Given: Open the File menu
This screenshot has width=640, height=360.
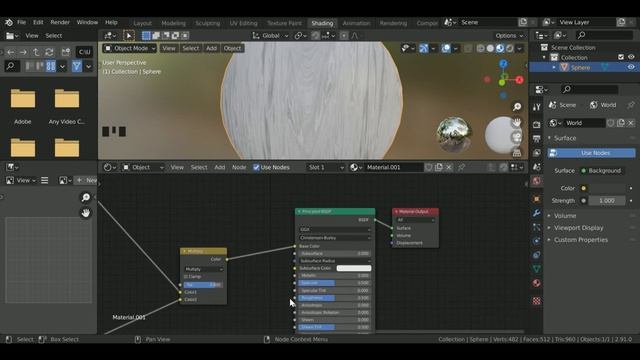Looking at the screenshot, I should tap(21, 22).
